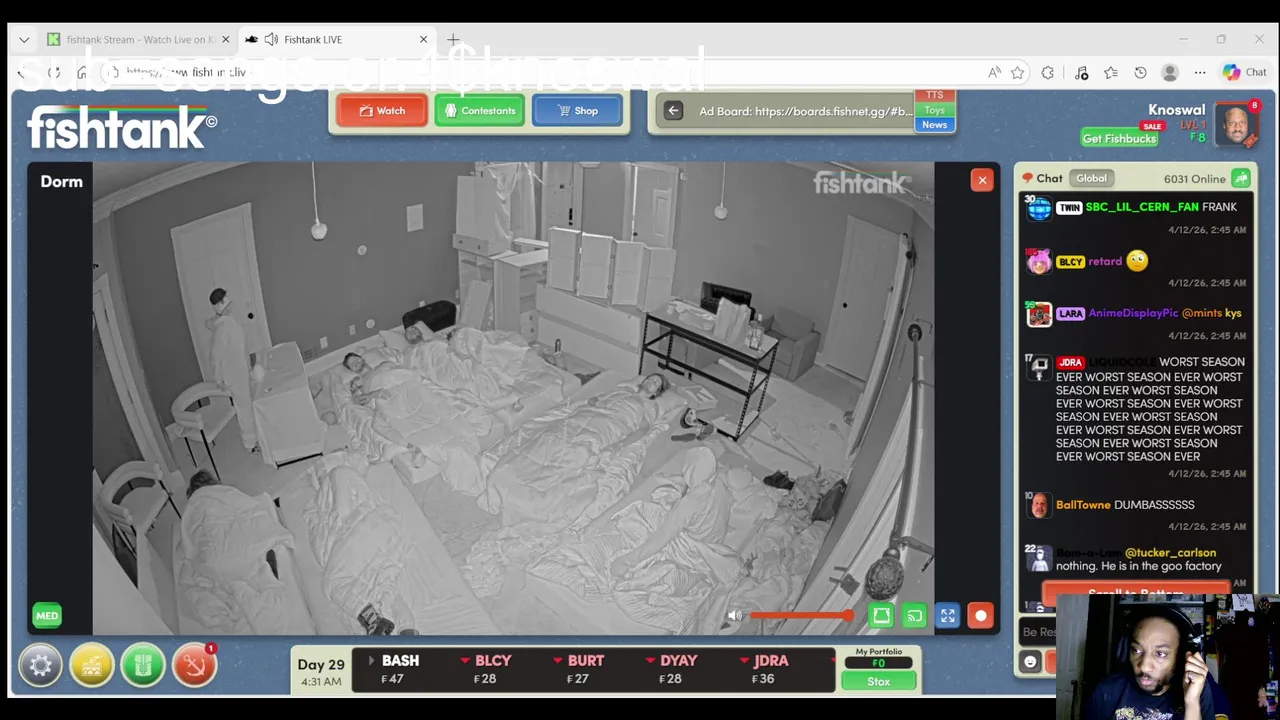Start clip recording with the red record button
Screen dimensions: 1280x720
(980, 616)
